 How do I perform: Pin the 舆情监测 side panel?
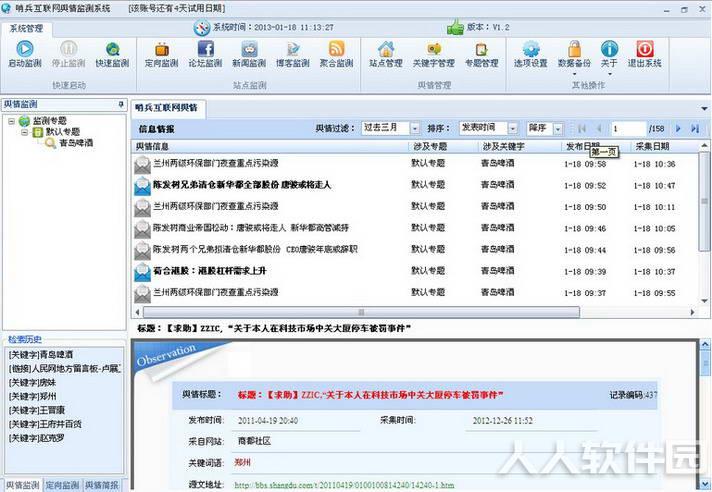tap(121, 104)
